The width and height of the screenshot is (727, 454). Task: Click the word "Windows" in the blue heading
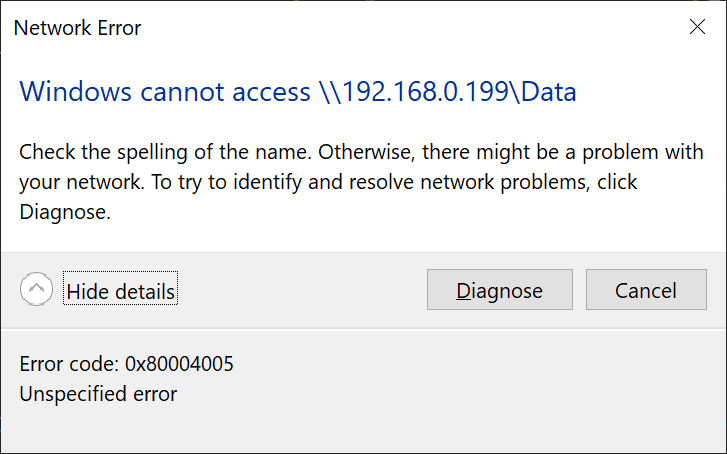[76, 91]
